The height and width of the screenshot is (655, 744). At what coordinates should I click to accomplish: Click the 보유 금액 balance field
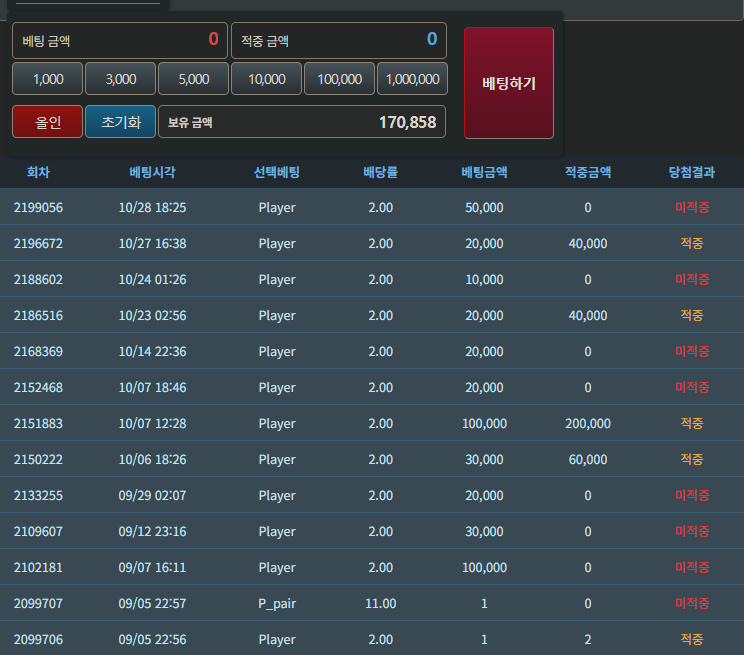pyautogui.click(x=302, y=122)
